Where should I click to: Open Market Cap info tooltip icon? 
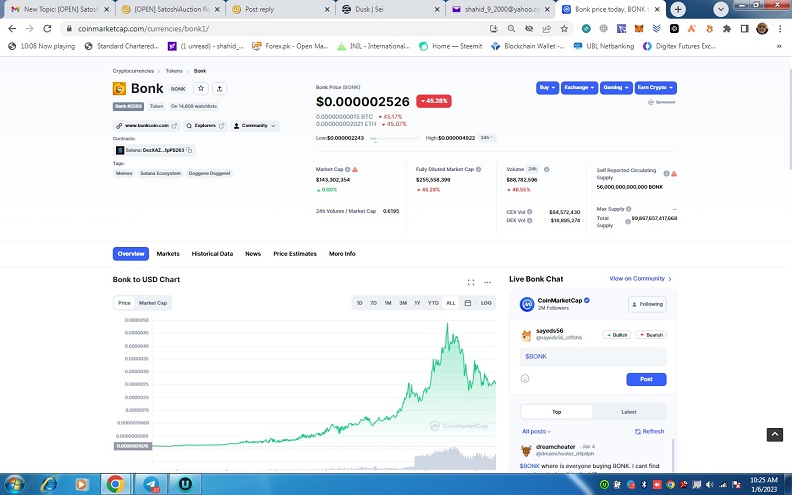(348, 170)
